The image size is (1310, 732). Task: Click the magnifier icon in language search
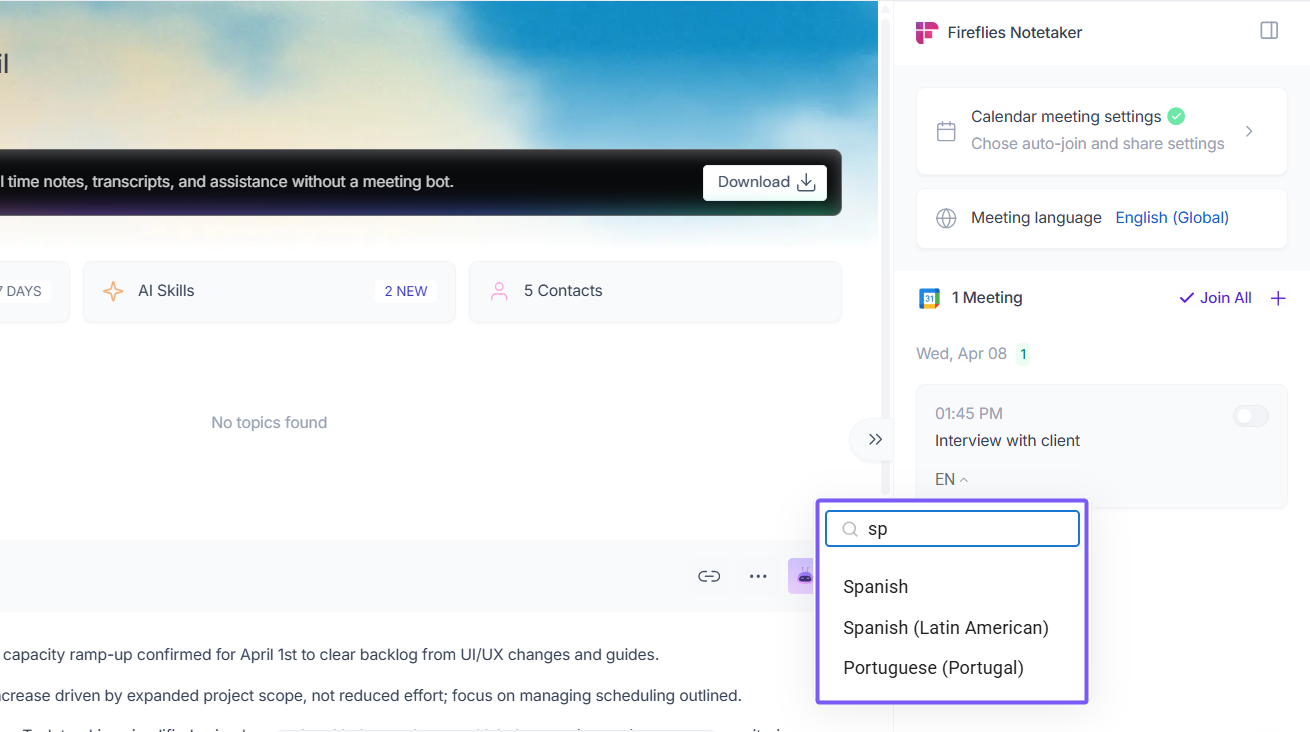[x=850, y=529]
